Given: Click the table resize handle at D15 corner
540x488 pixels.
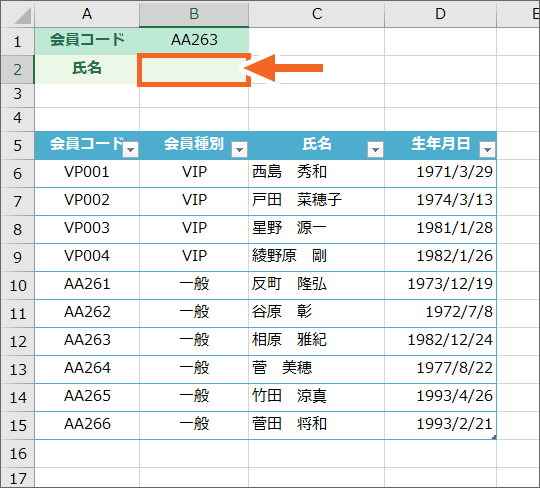Looking at the screenshot, I should tap(494, 437).
